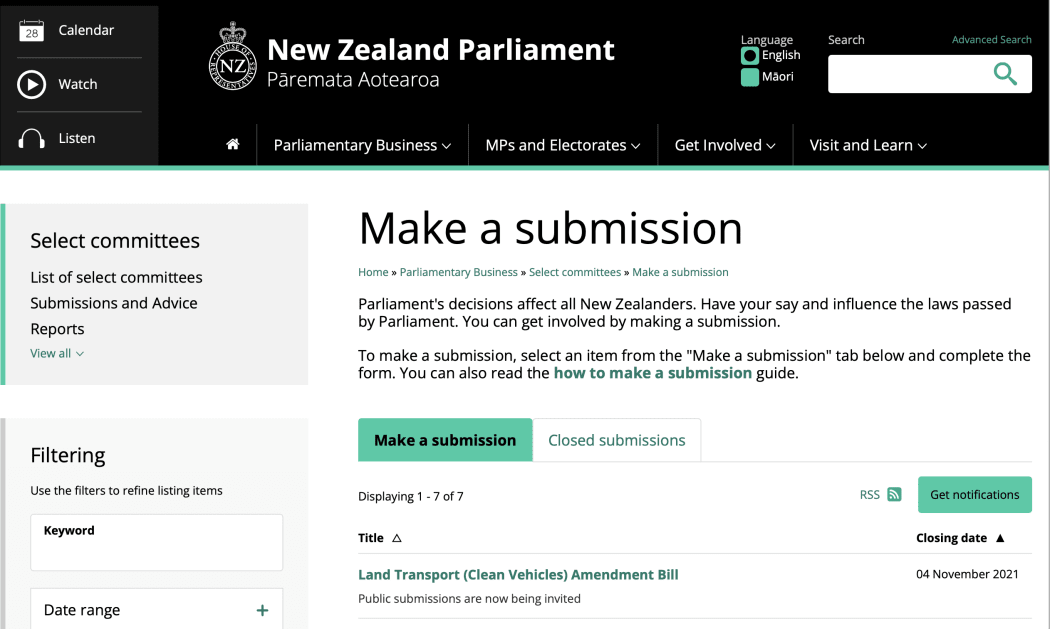Open the RSS feed icon
The image size is (1050, 629).
pyautogui.click(x=895, y=494)
